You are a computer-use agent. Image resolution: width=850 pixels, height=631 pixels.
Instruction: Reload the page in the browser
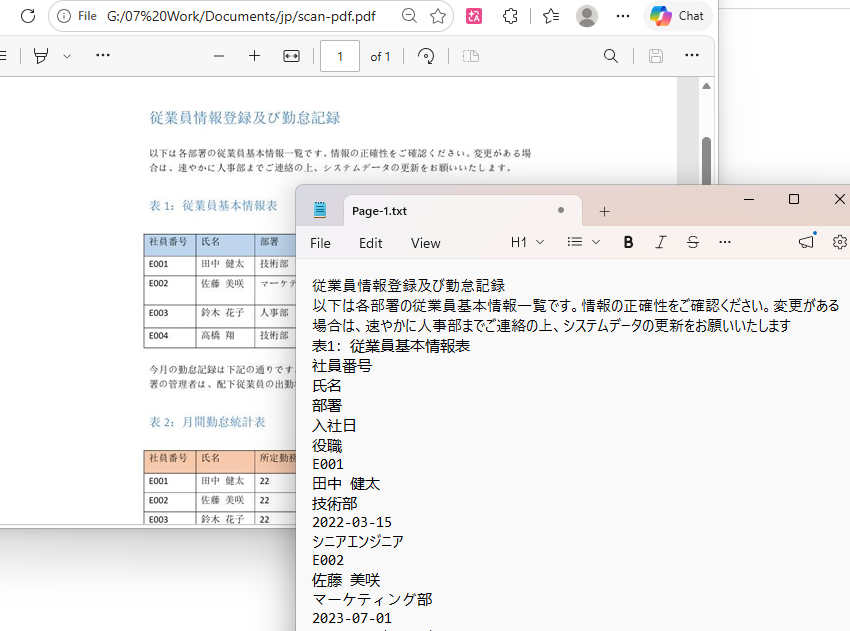[x=28, y=16]
